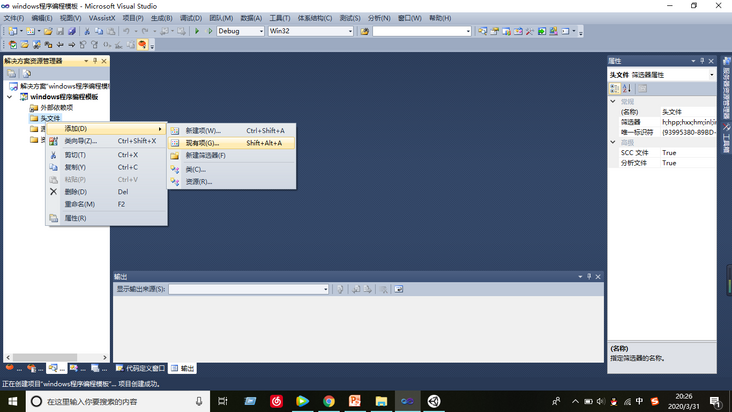The width and height of the screenshot is (732, 412).
Task: Click the New Project toolbar icon
Action: coord(13,31)
